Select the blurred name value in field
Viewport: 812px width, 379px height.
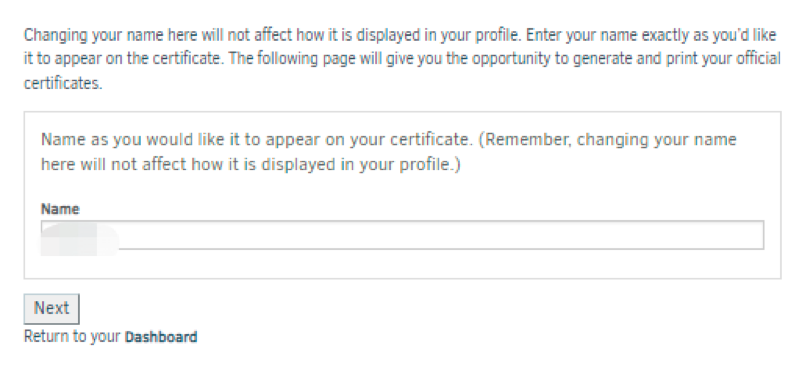tap(80, 239)
